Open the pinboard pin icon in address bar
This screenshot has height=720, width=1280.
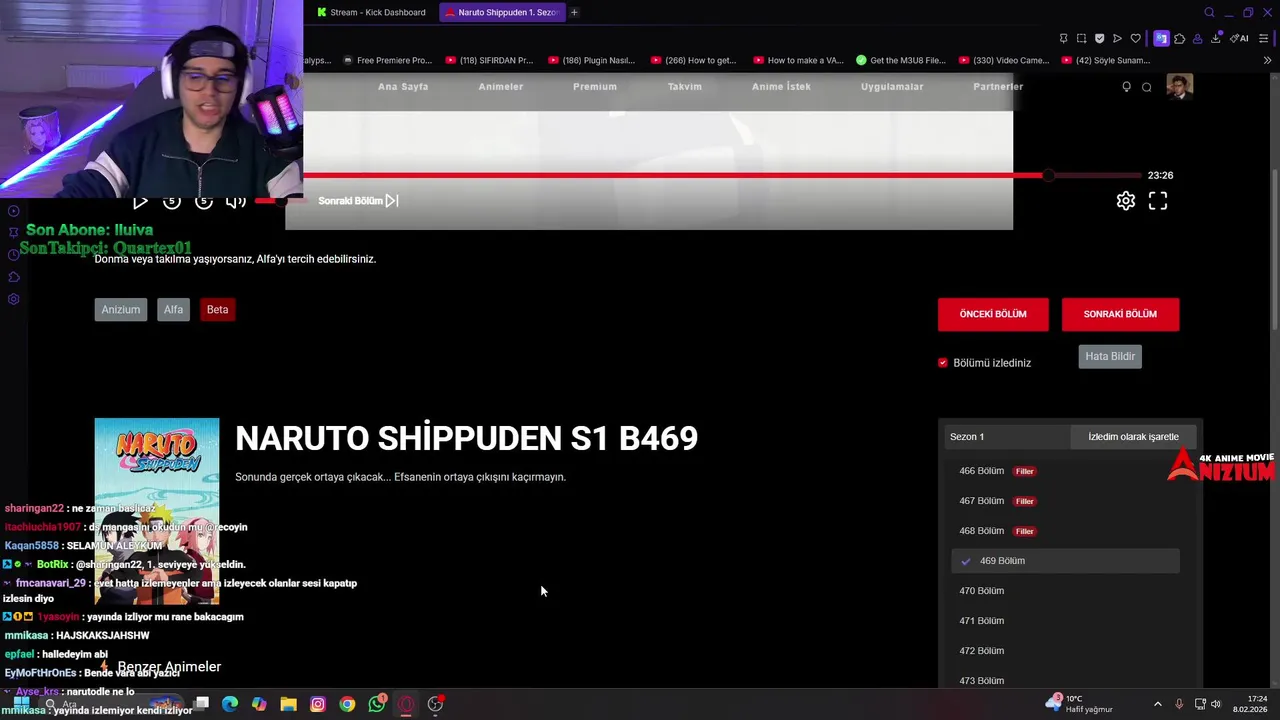point(1063,39)
